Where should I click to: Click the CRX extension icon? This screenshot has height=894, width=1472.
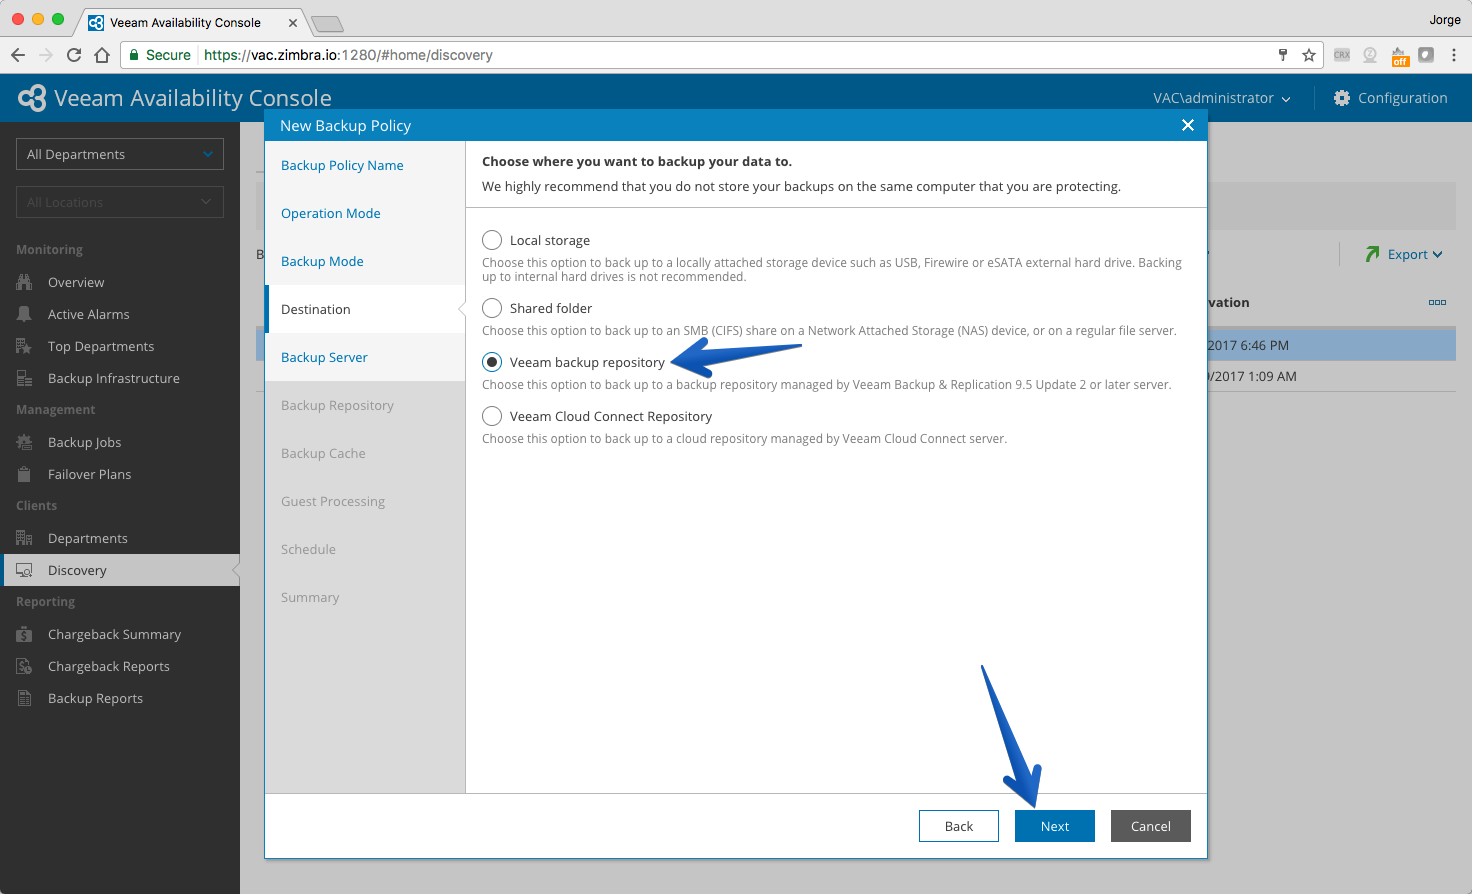(1342, 55)
